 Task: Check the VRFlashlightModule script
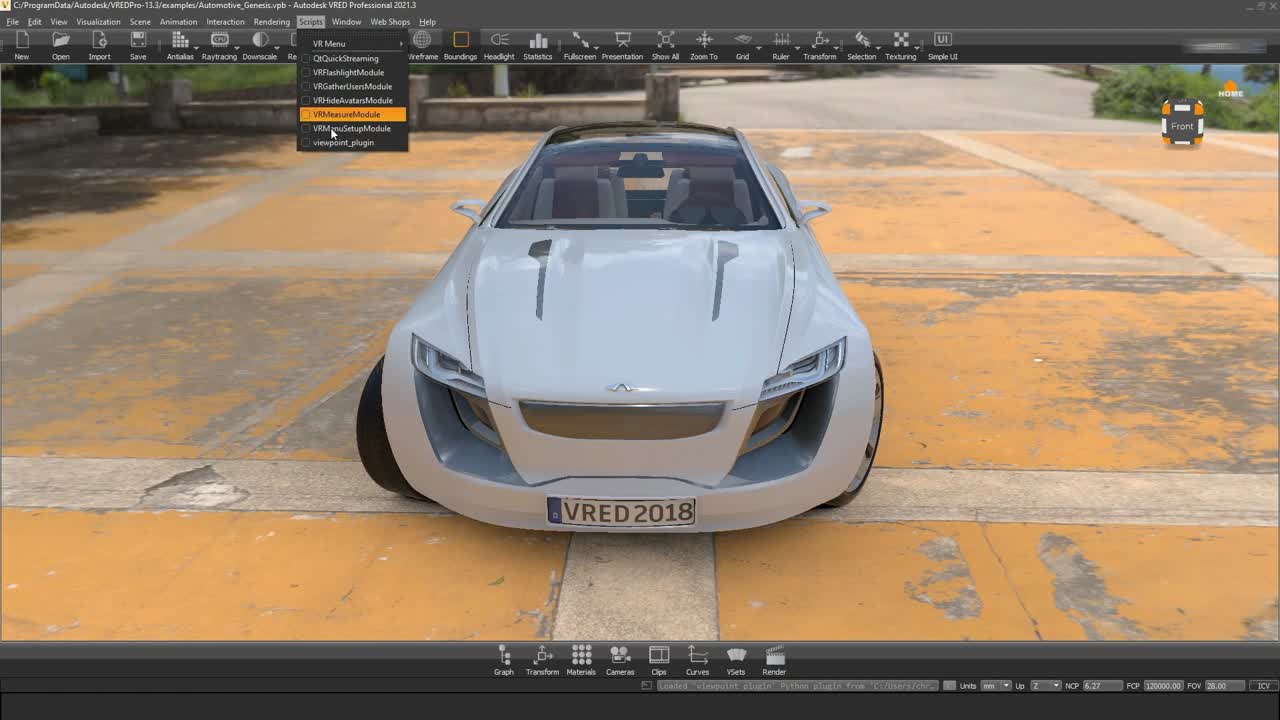(352, 72)
